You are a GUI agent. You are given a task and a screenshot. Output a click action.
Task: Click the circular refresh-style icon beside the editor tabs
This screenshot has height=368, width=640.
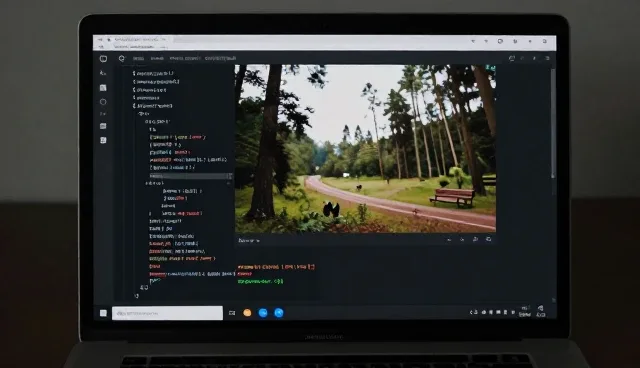pyautogui.click(x=121, y=59)
